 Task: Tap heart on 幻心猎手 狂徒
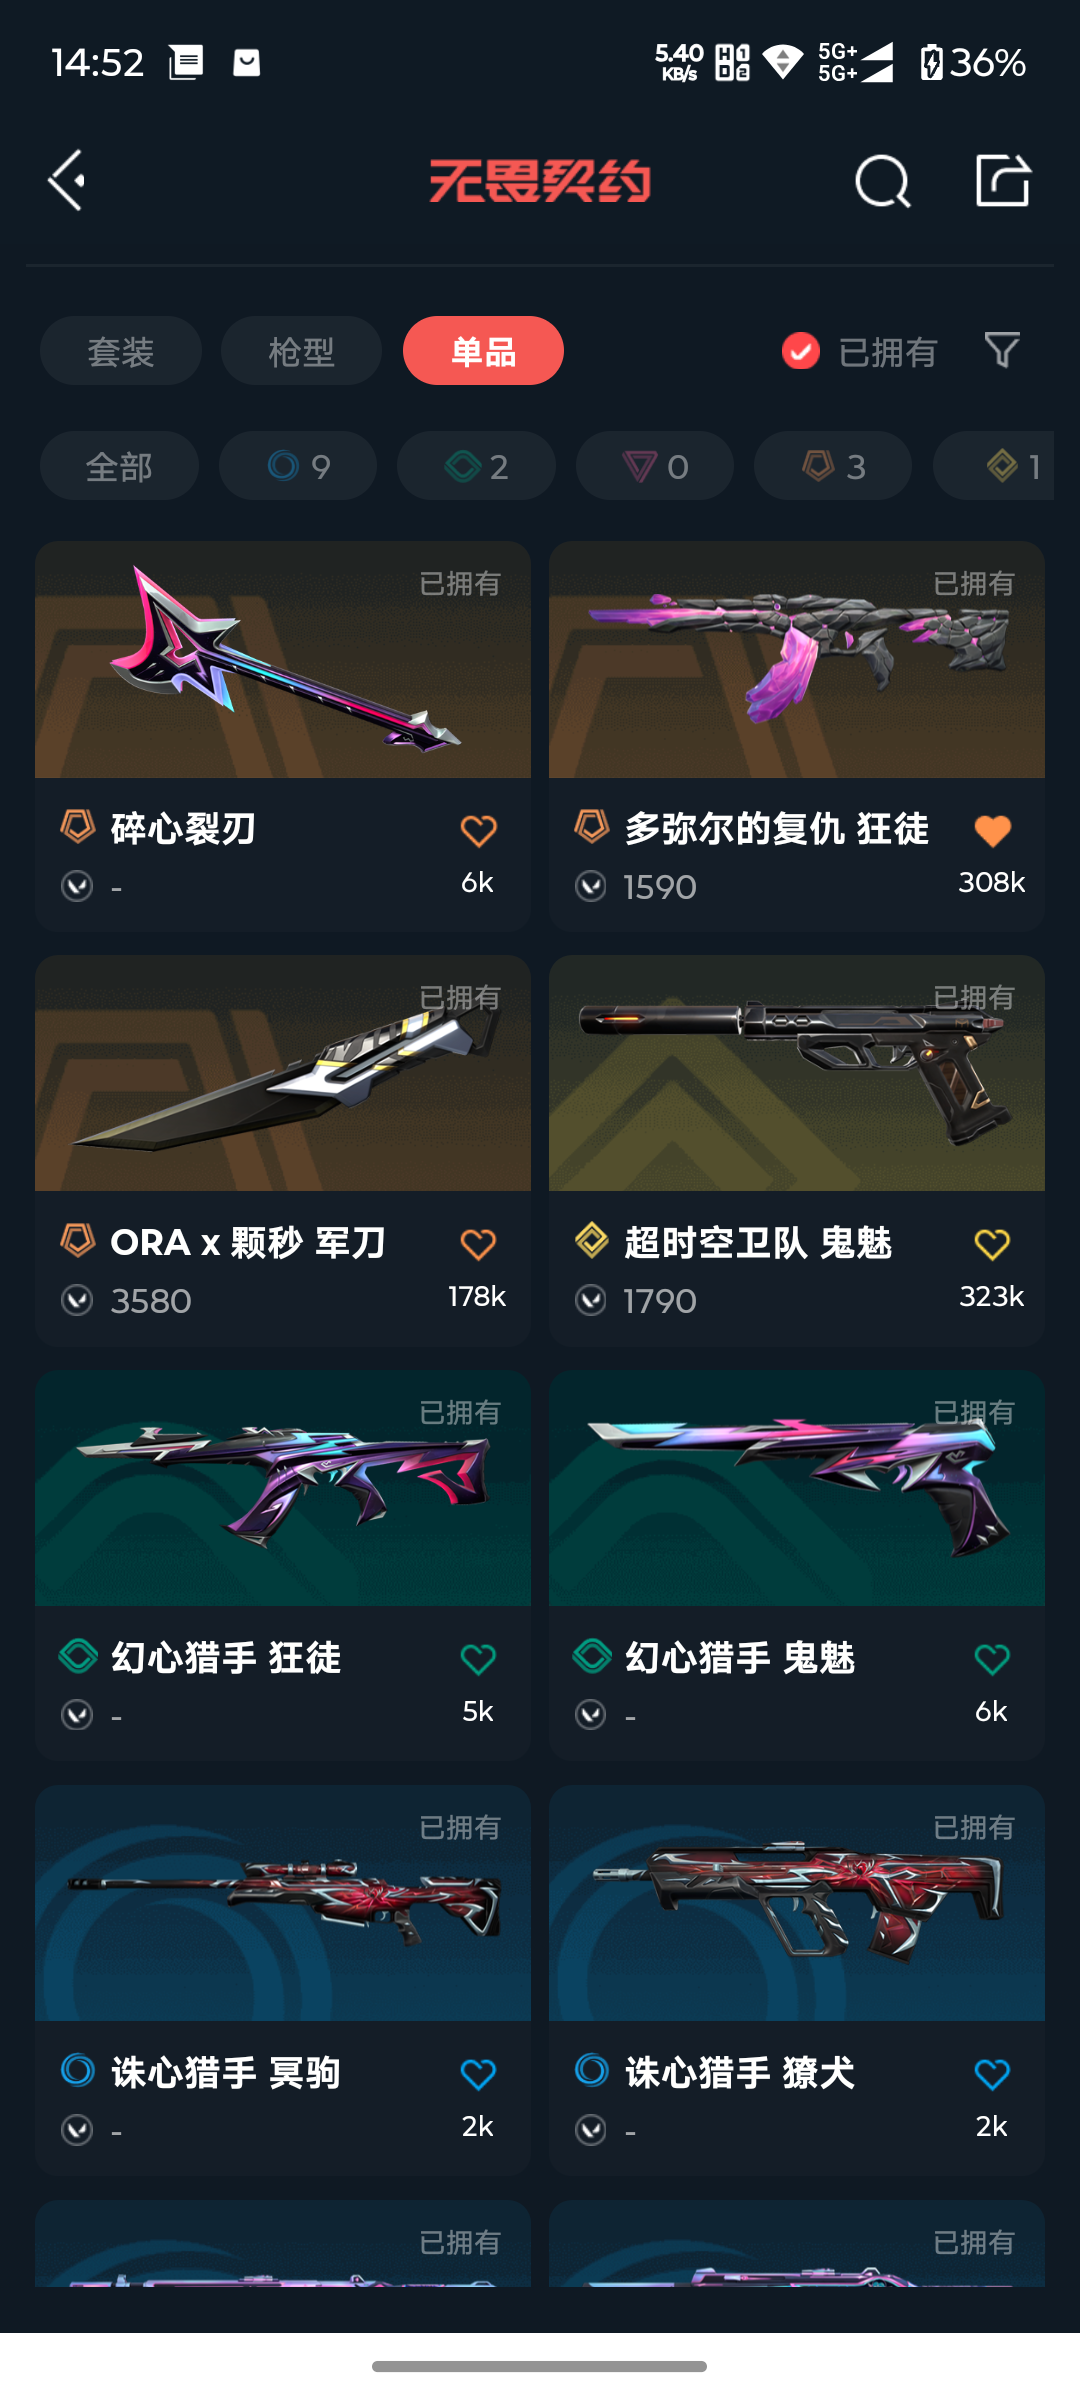[478, 1660]
